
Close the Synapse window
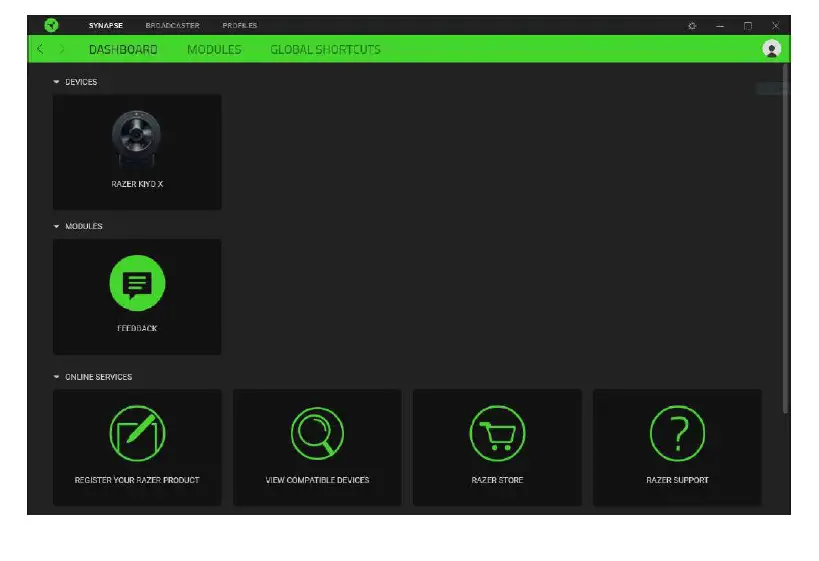[x=775, y=26]
